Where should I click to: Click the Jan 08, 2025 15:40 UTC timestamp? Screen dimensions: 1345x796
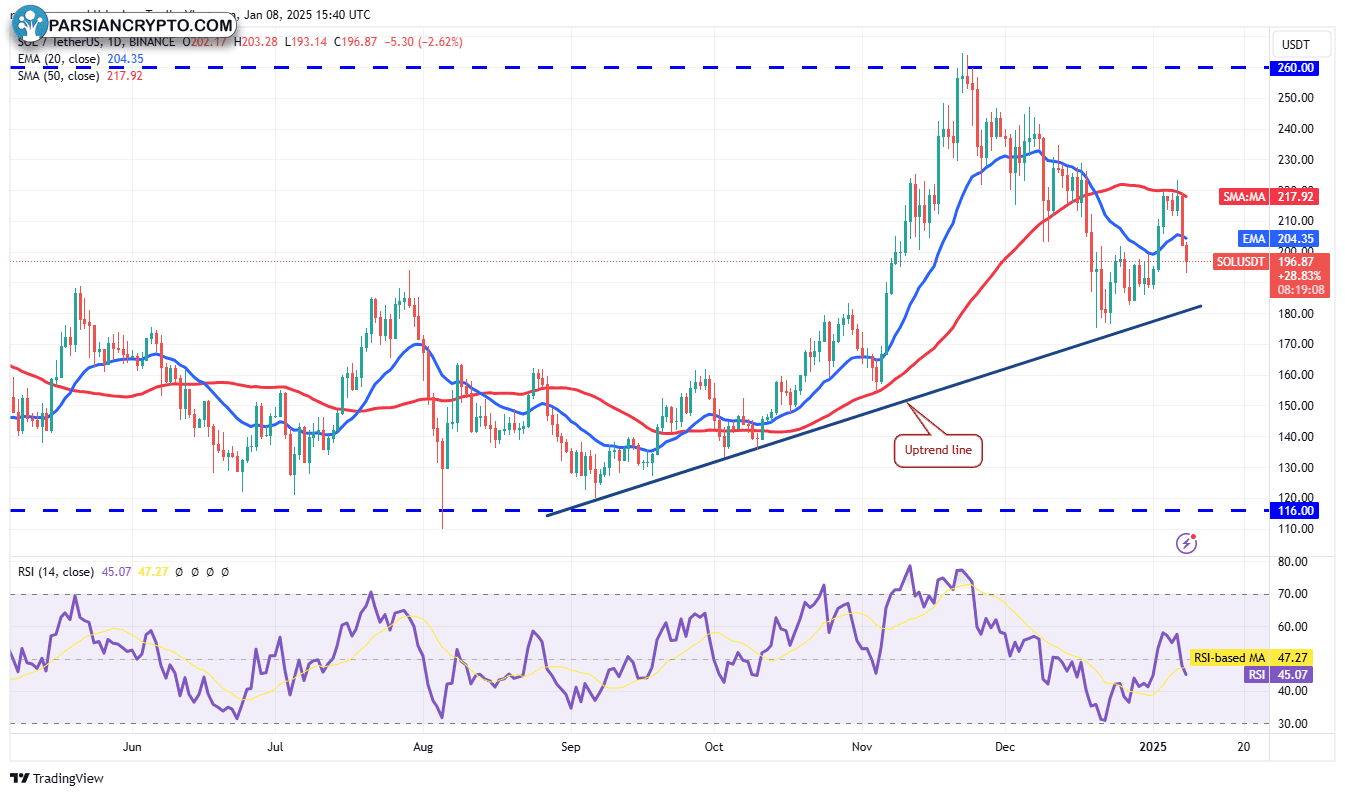point(307,15)
